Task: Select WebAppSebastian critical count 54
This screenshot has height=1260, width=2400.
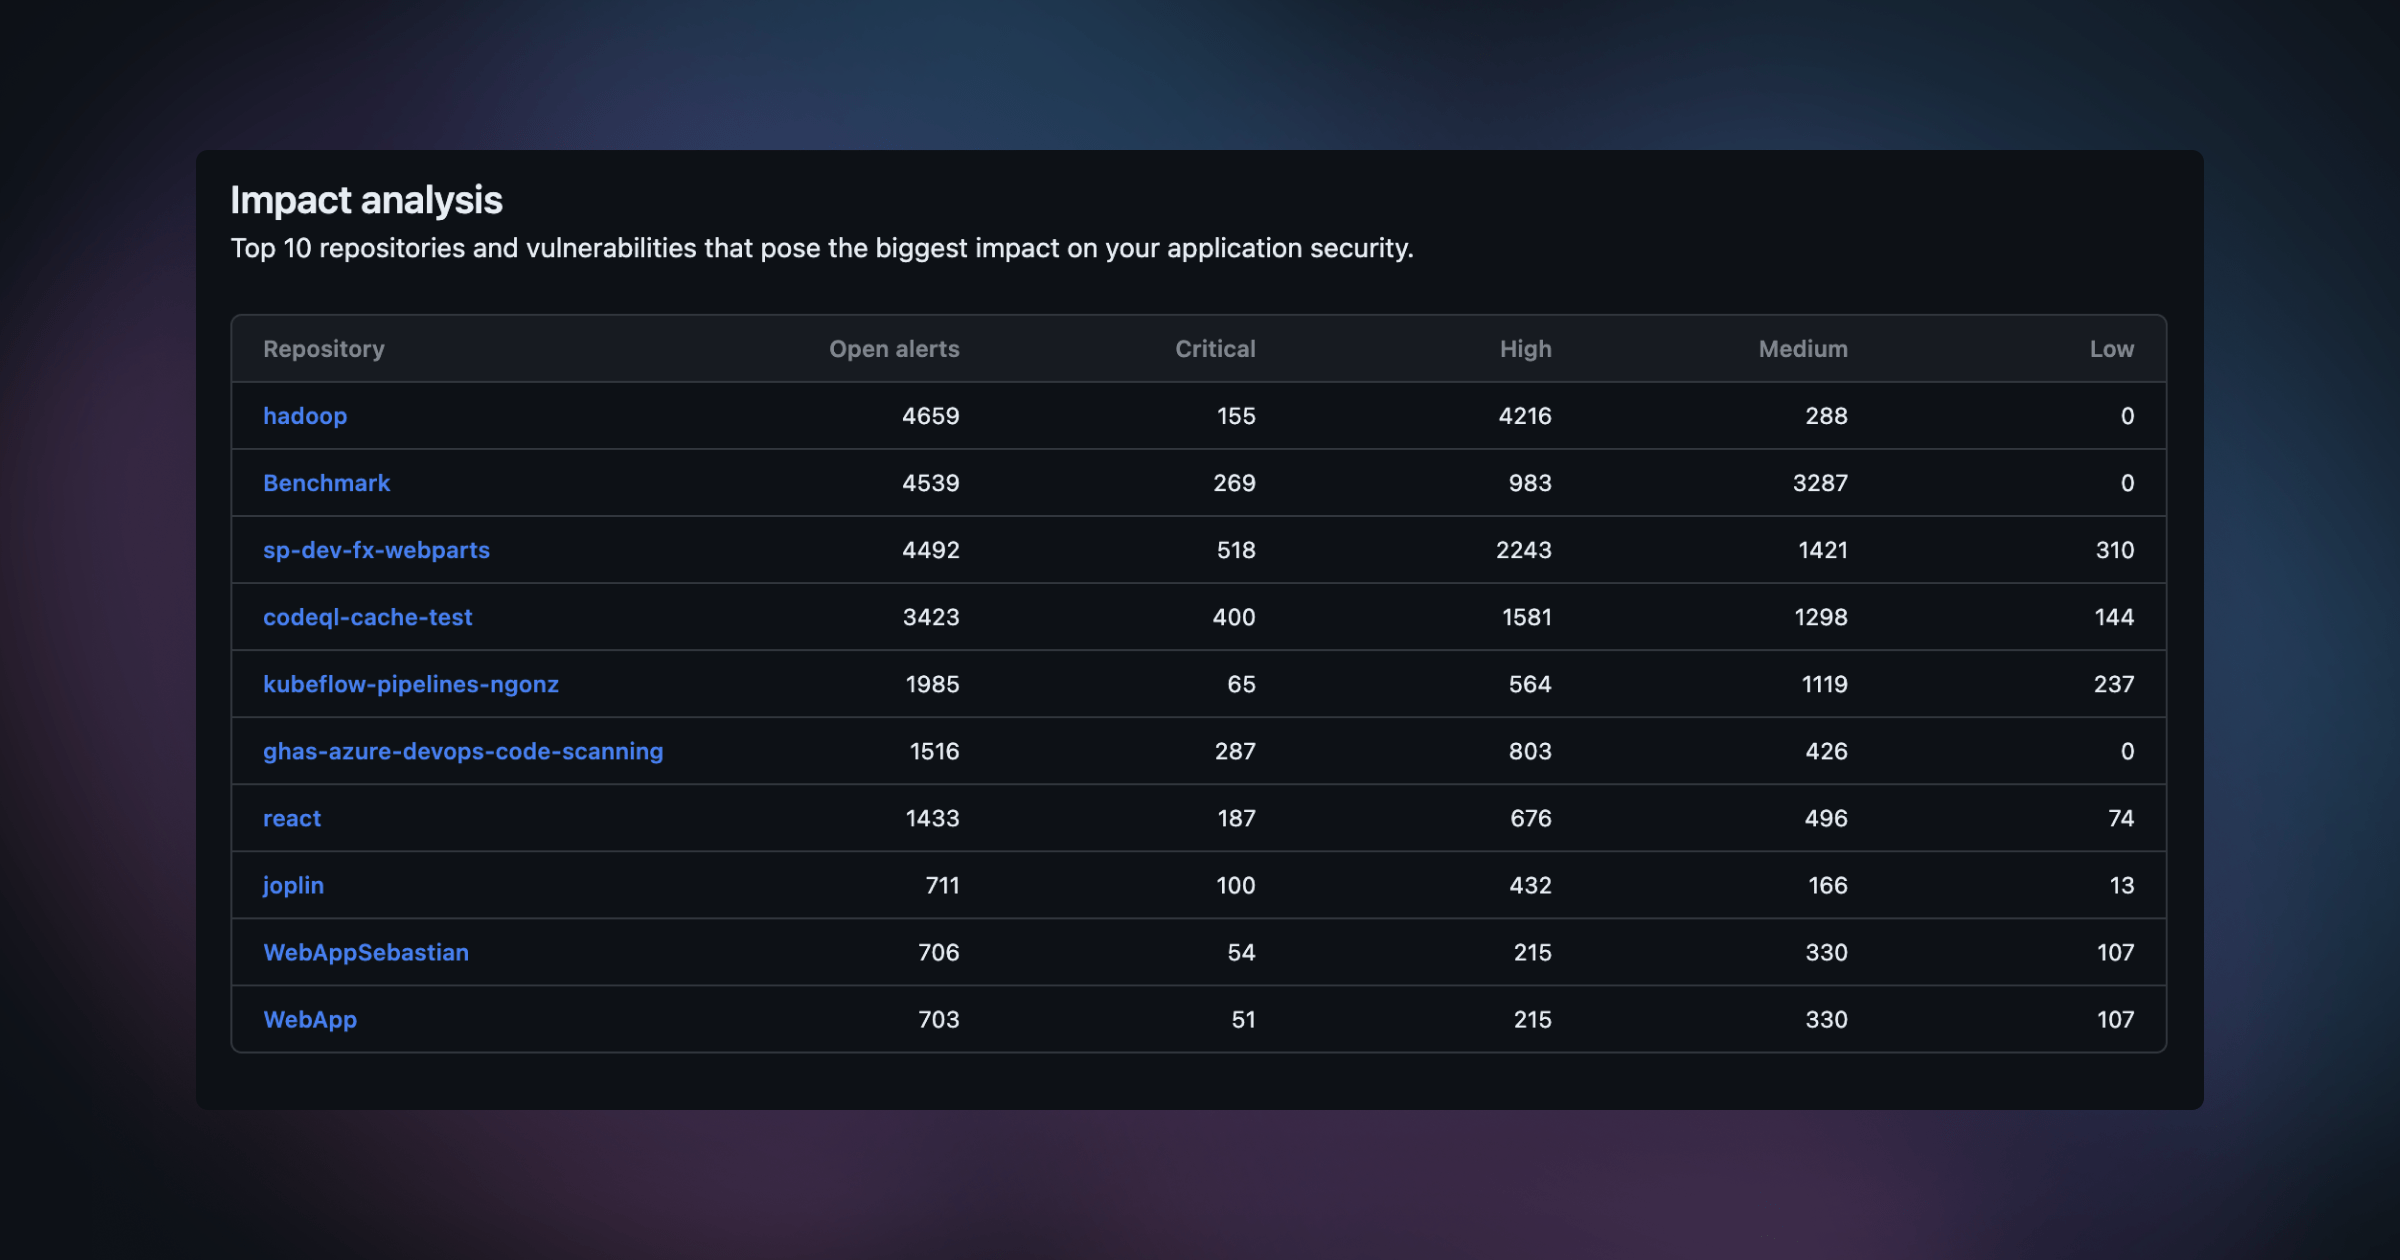Action: pos(1241,952)
